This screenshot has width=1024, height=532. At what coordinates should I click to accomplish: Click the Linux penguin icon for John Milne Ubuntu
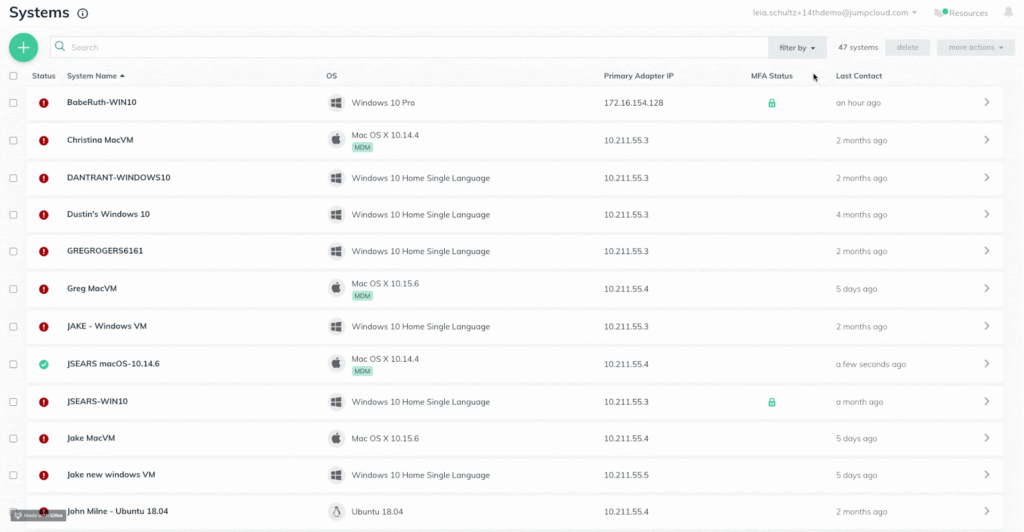pos(336,512)
